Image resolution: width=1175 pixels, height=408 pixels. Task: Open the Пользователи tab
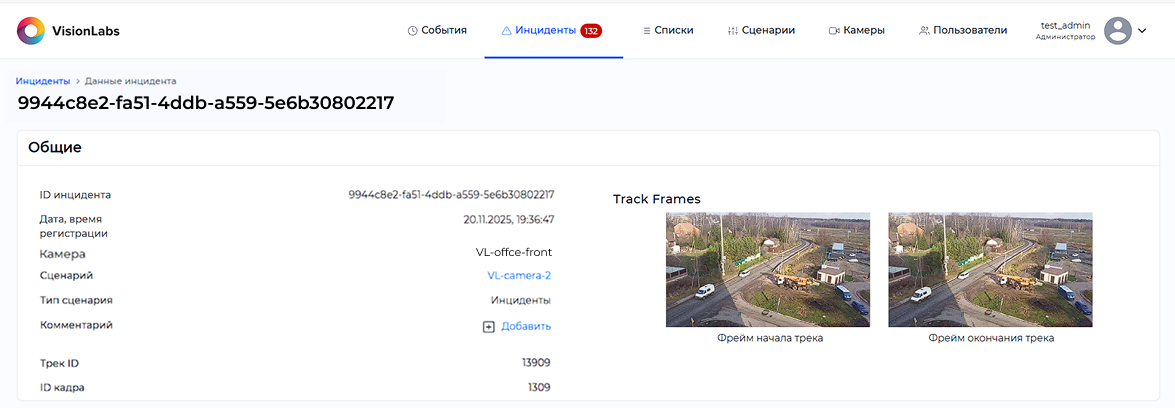(x=963, y=31)
